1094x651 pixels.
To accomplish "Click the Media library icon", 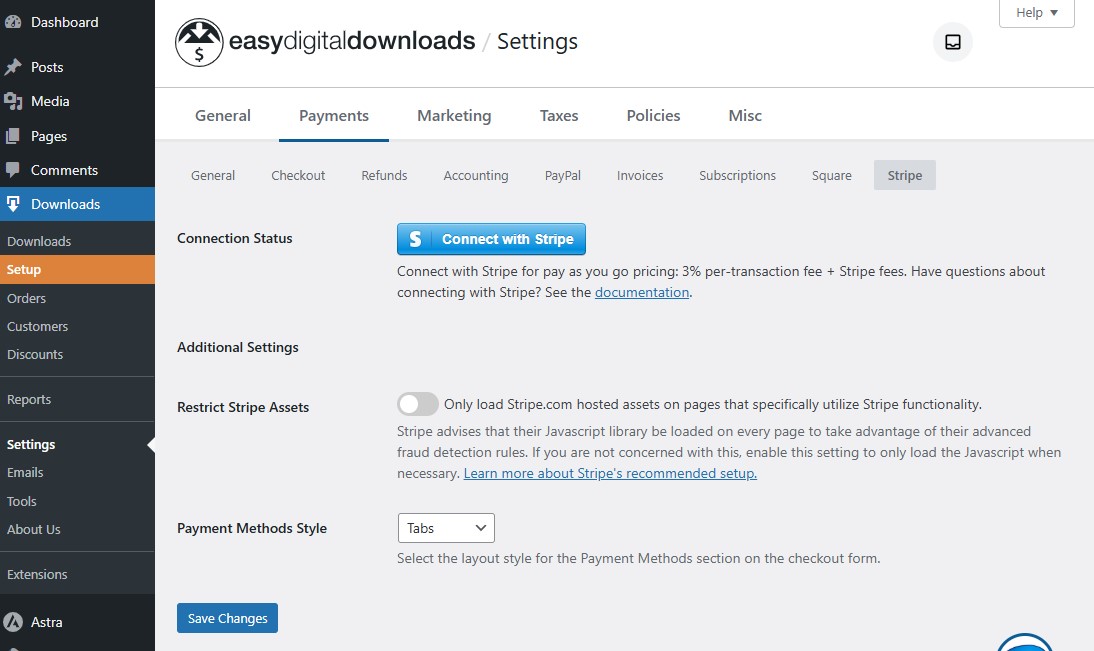I will [x=13, y=101].
